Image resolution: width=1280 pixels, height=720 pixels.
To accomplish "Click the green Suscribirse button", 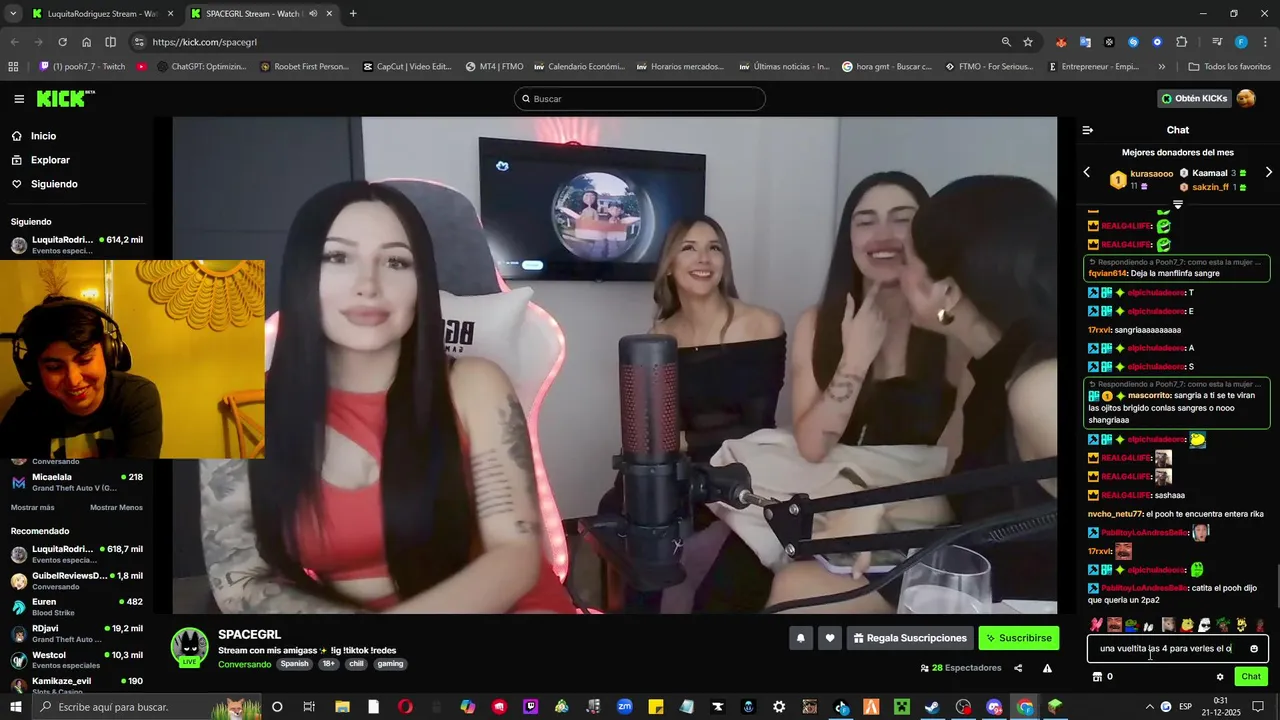I will pos(1019,638).
